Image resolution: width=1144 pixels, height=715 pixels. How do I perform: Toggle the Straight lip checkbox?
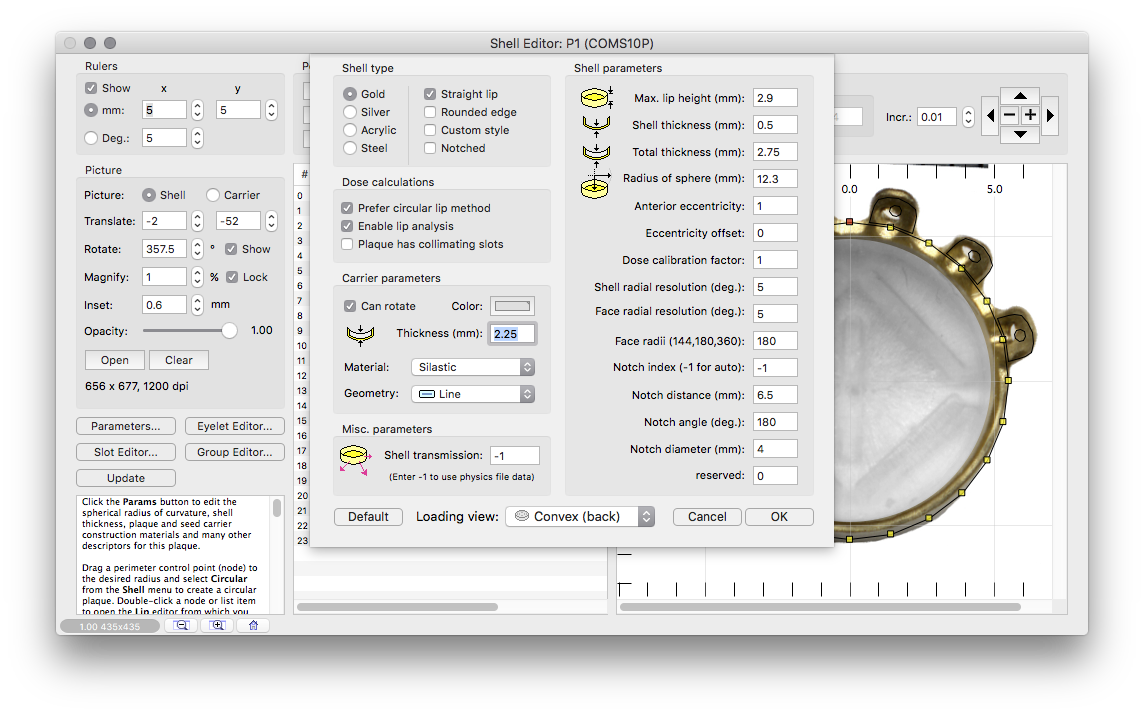430,94
